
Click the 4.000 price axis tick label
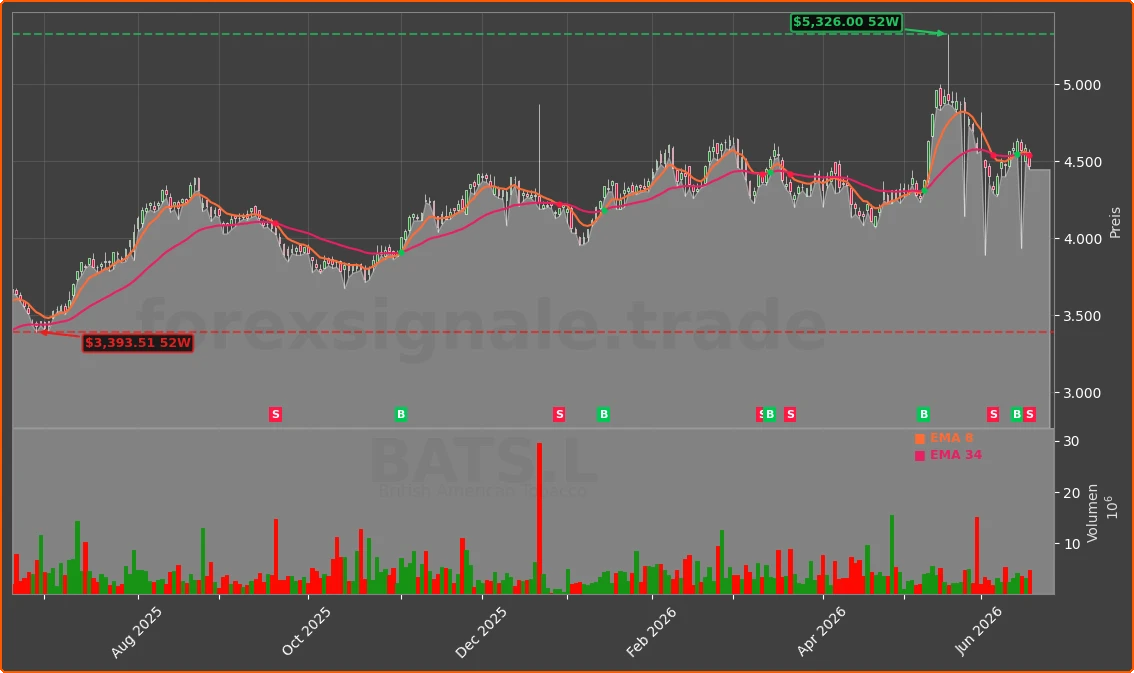[x=1082, y=239]
